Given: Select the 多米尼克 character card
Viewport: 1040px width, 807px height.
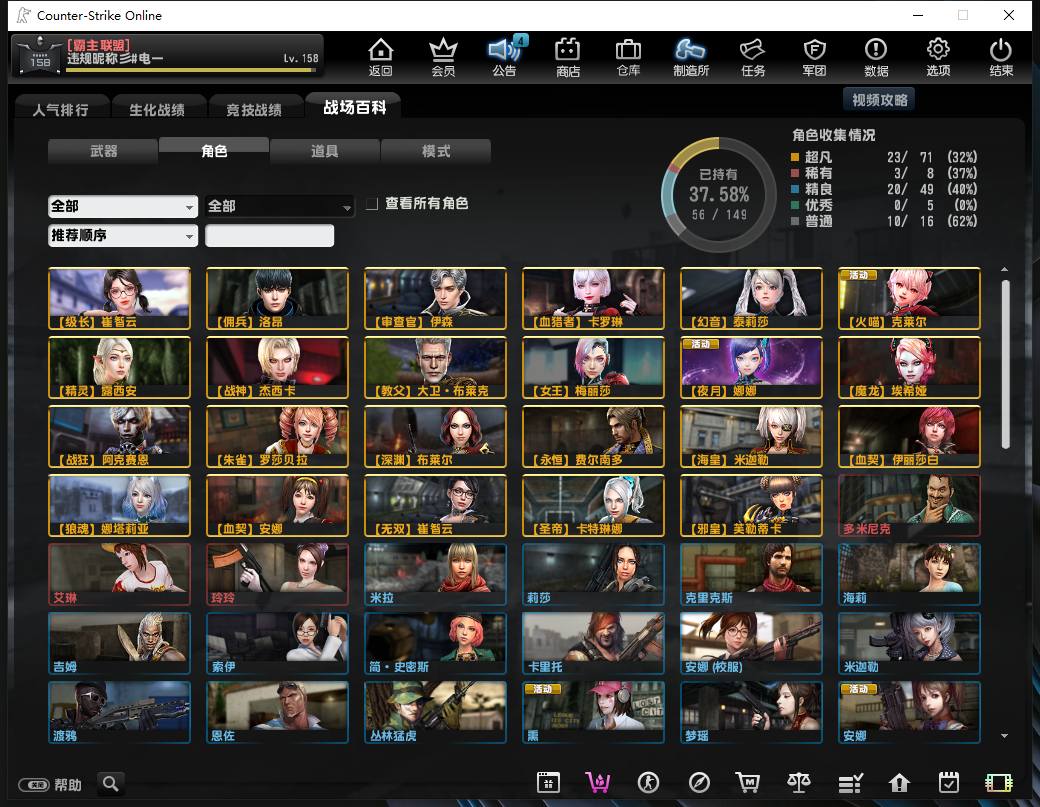Looking at the screenshot, I should 909,505.
